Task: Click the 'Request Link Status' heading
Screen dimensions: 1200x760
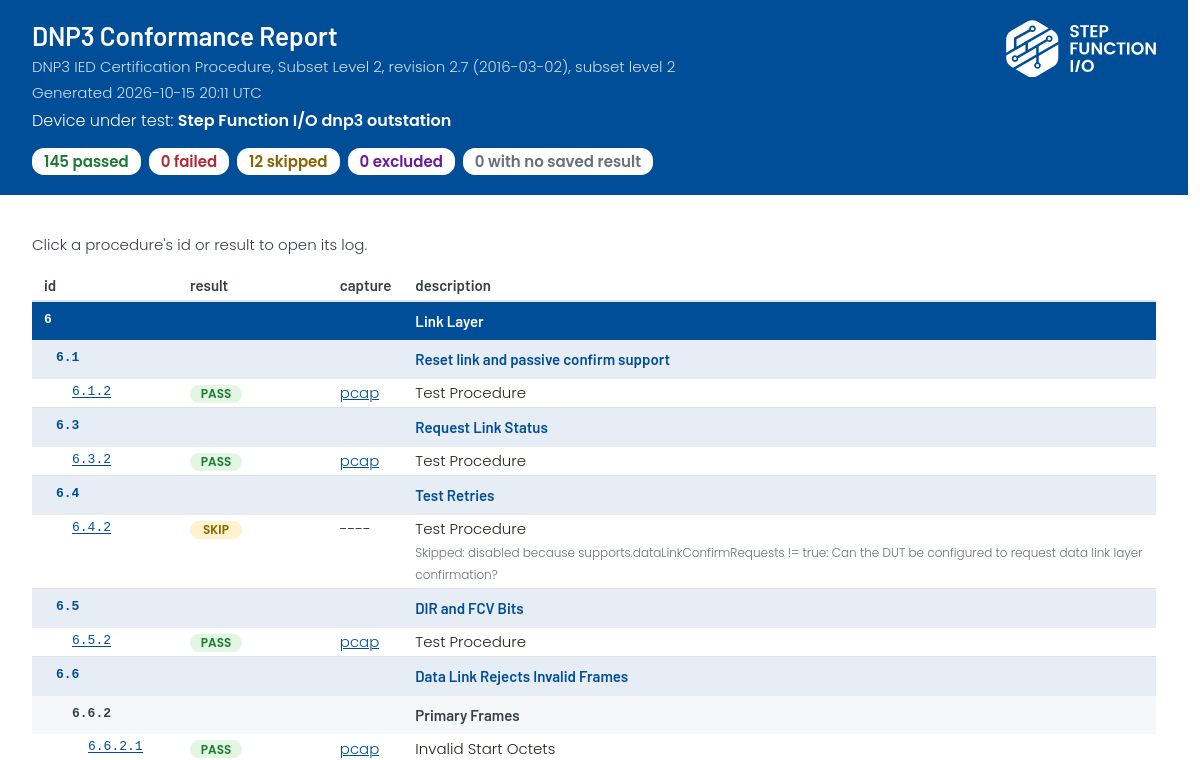Action: point(481,428)
